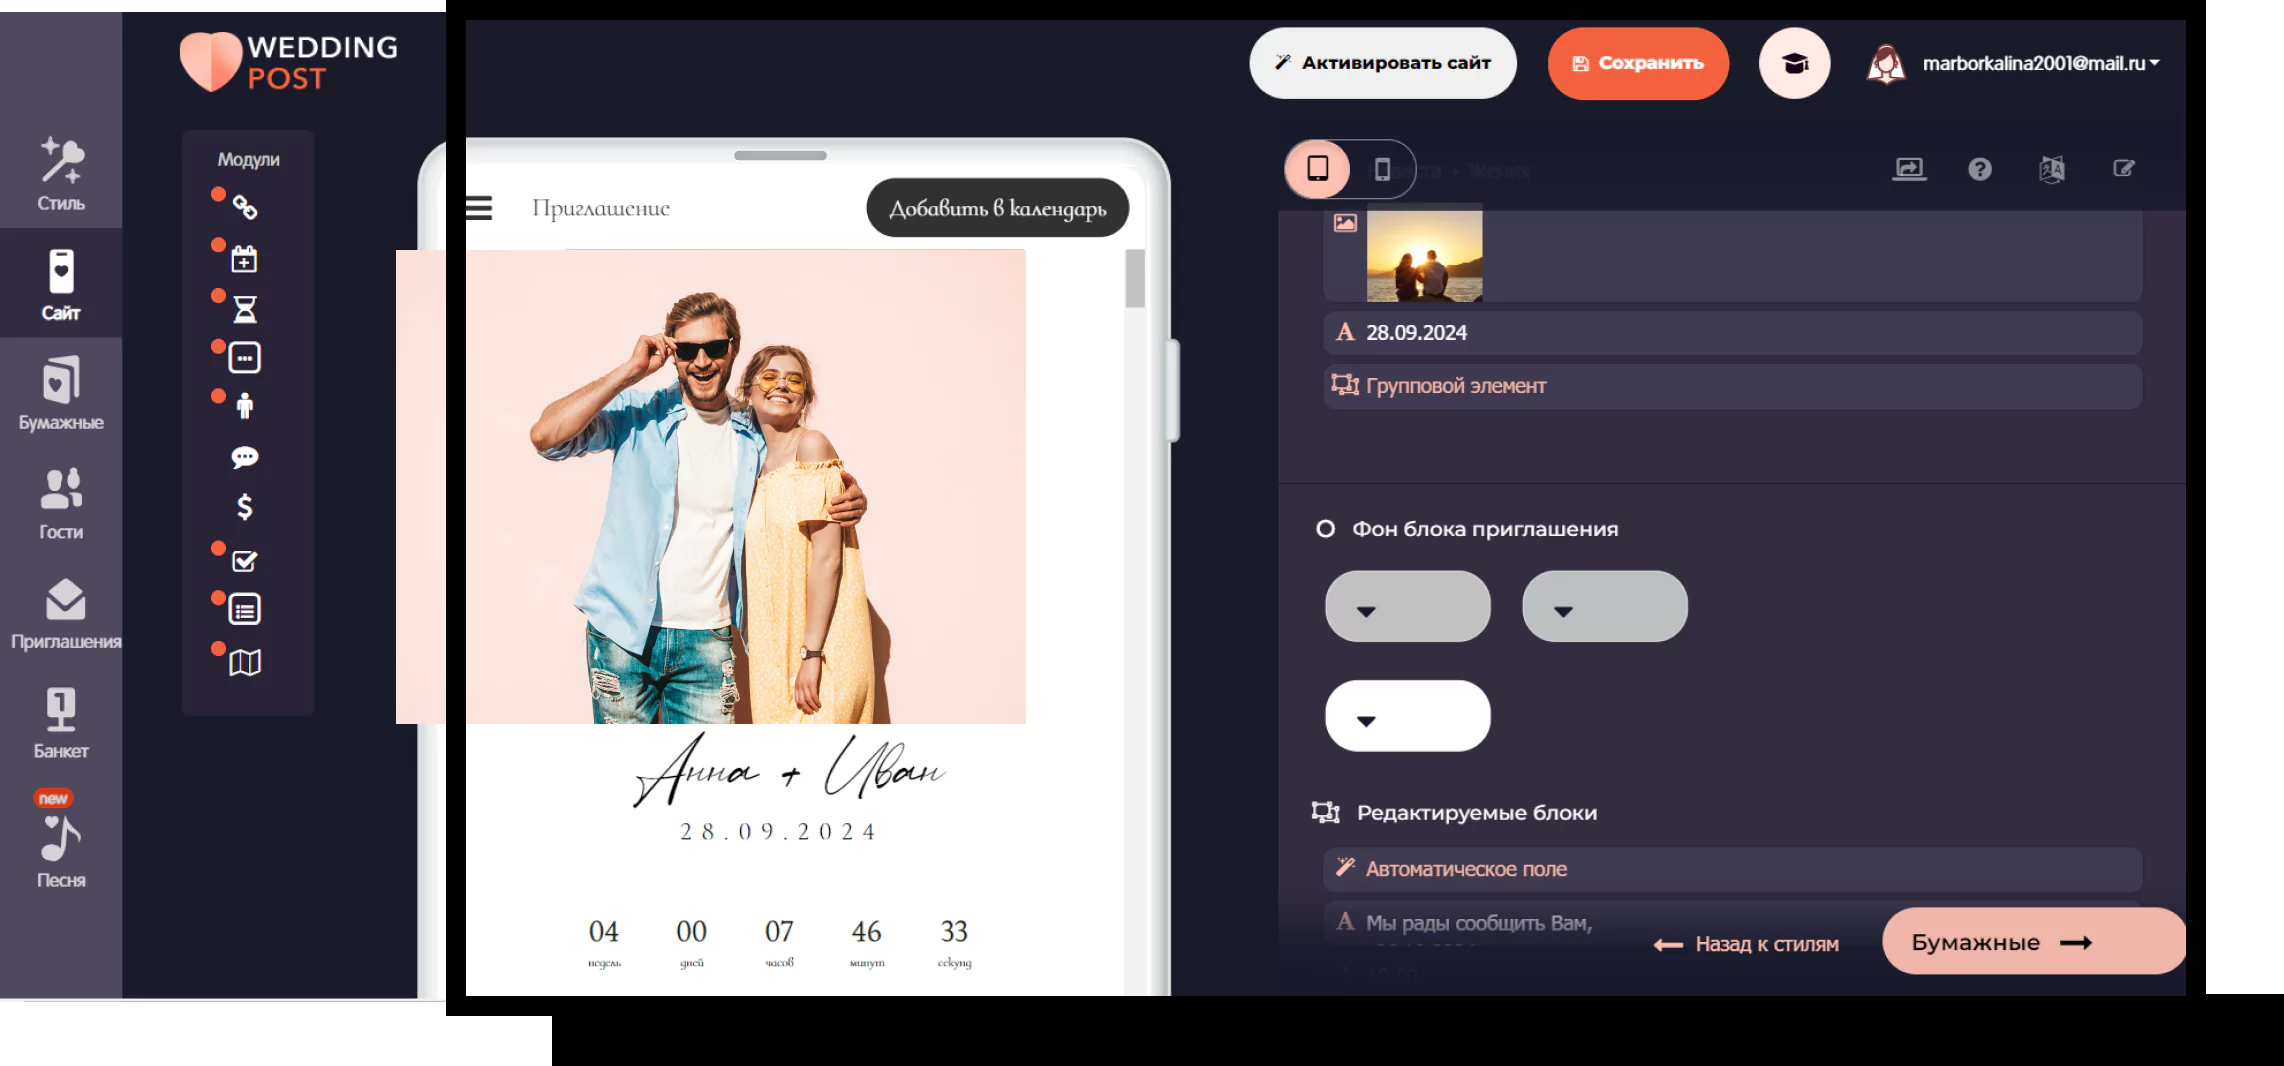
Task: Click Добавить в календарь button in preview
Action: pyautogui.click(x=998, y=208)
